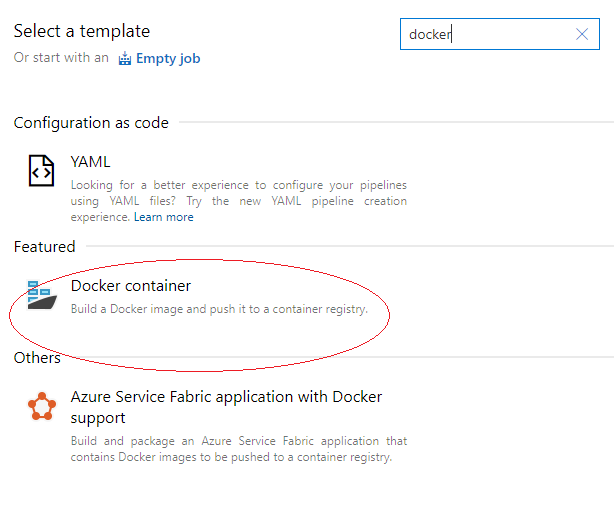
Task: Select the Docker container template title
Action: click(x=131, y=286)
